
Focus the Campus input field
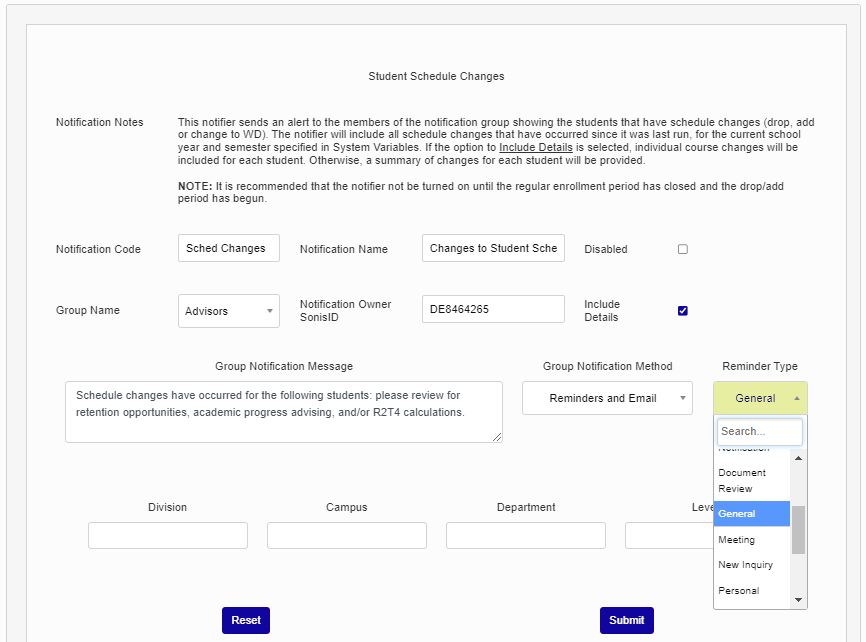coord(347,536)
